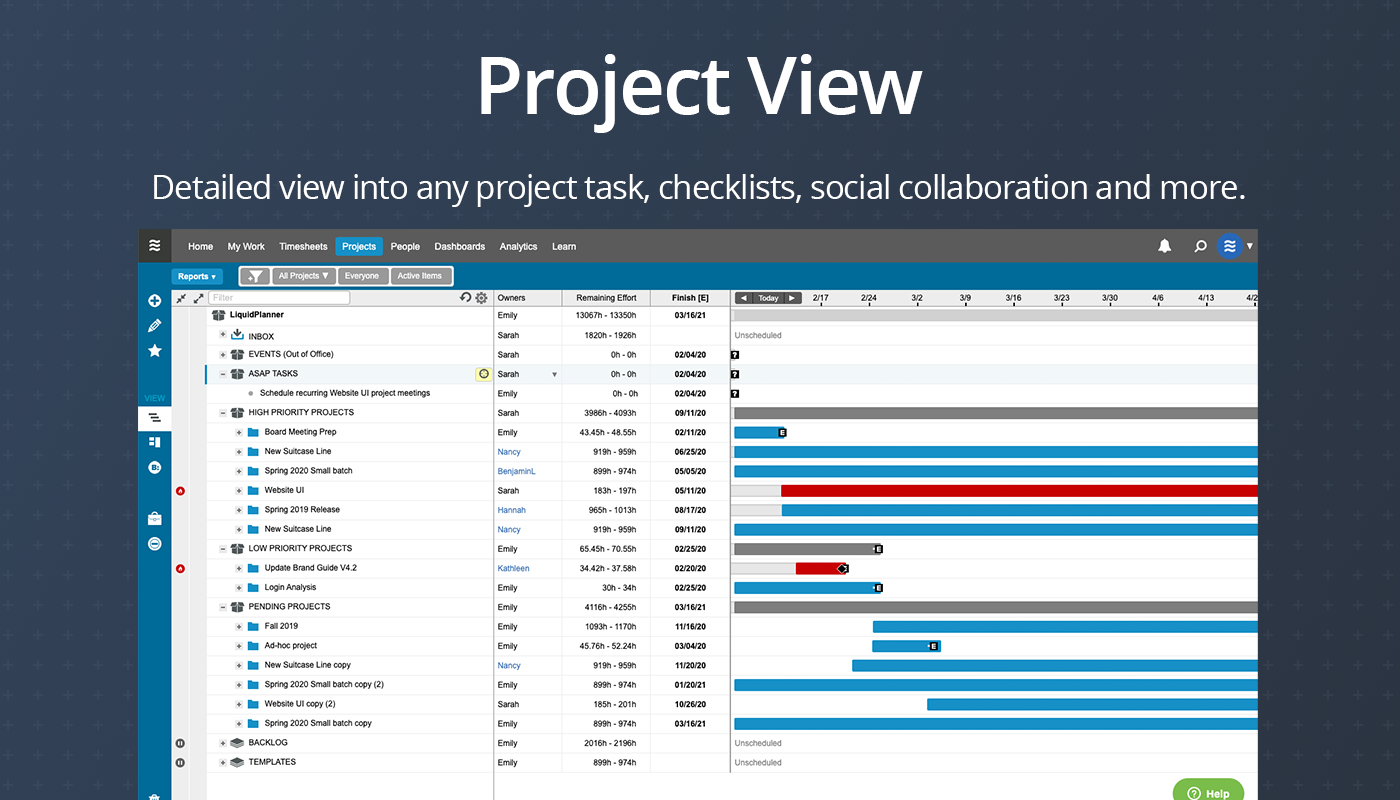Switch to the board/card view icon
The image size is (1400, 800).
(x=154, y=442)
